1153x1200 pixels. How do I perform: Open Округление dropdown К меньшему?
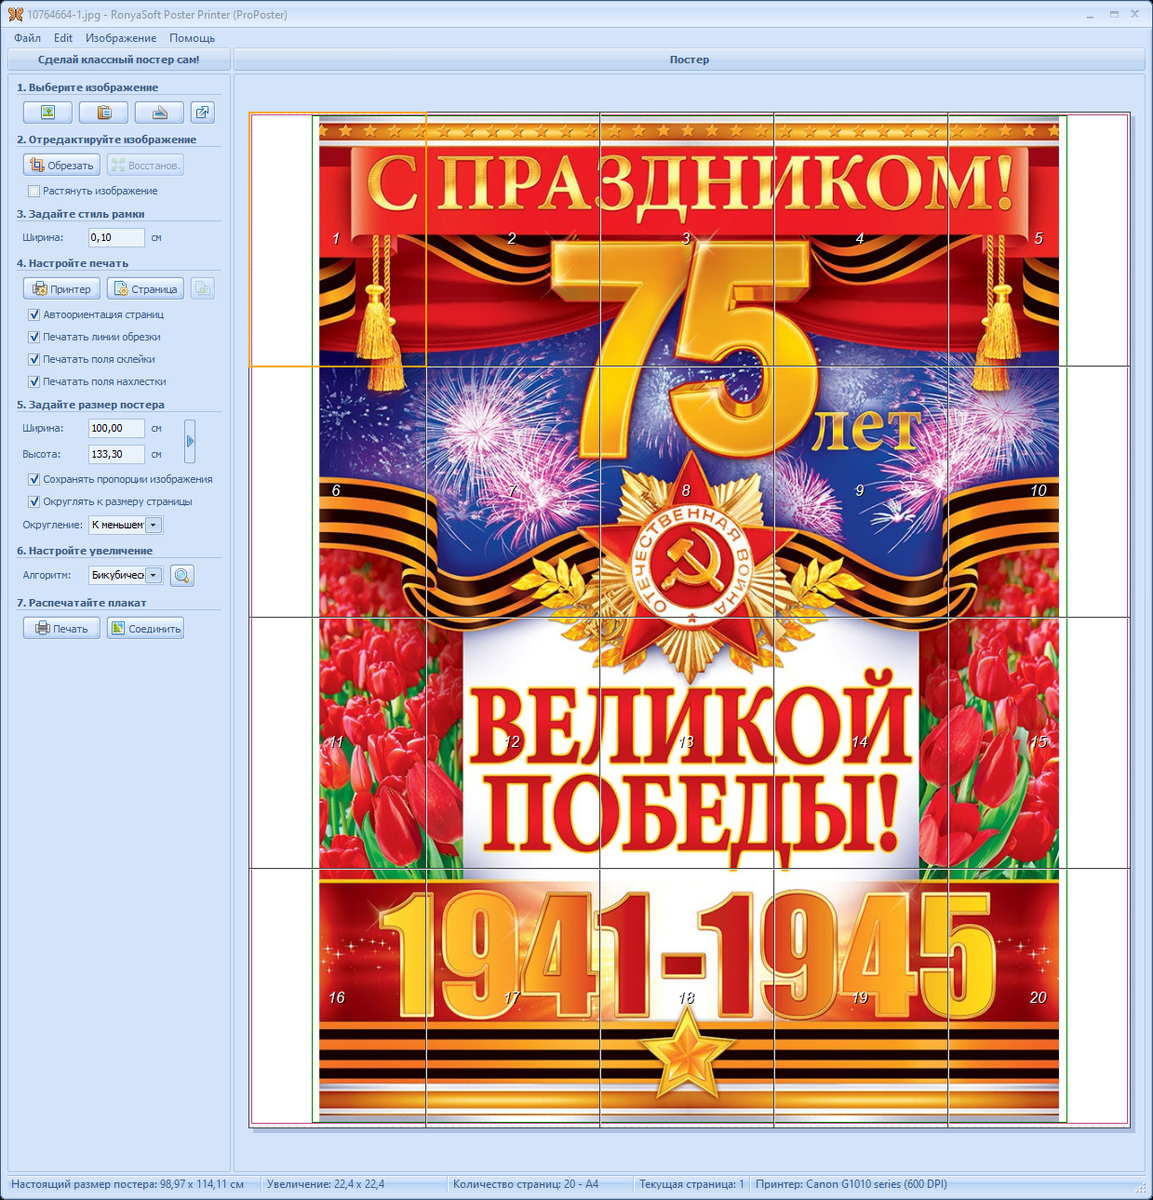coord(125,525)
